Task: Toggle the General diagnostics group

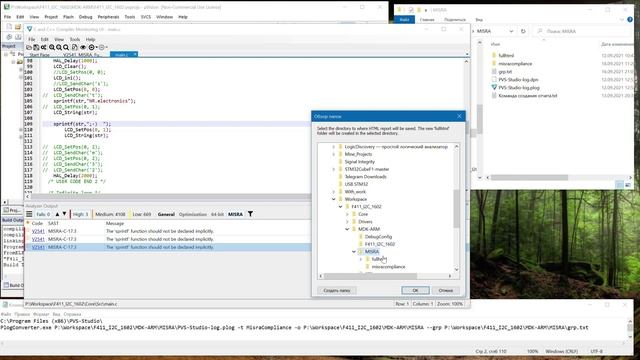Action: tap(166, 214)
